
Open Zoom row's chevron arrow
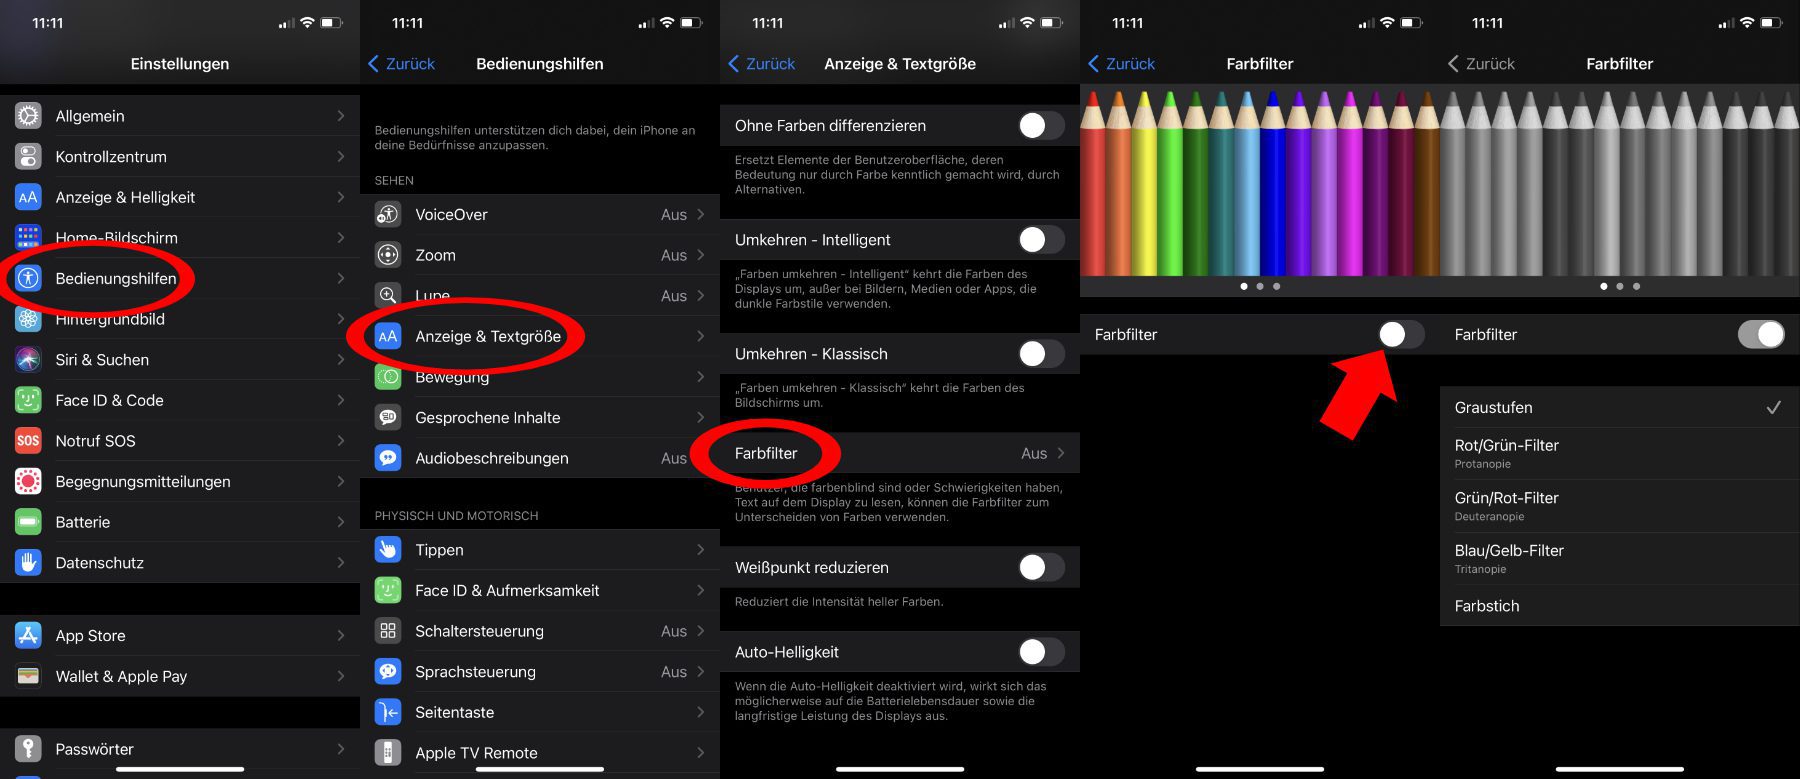pyautogui.click(x=701, y=256)
